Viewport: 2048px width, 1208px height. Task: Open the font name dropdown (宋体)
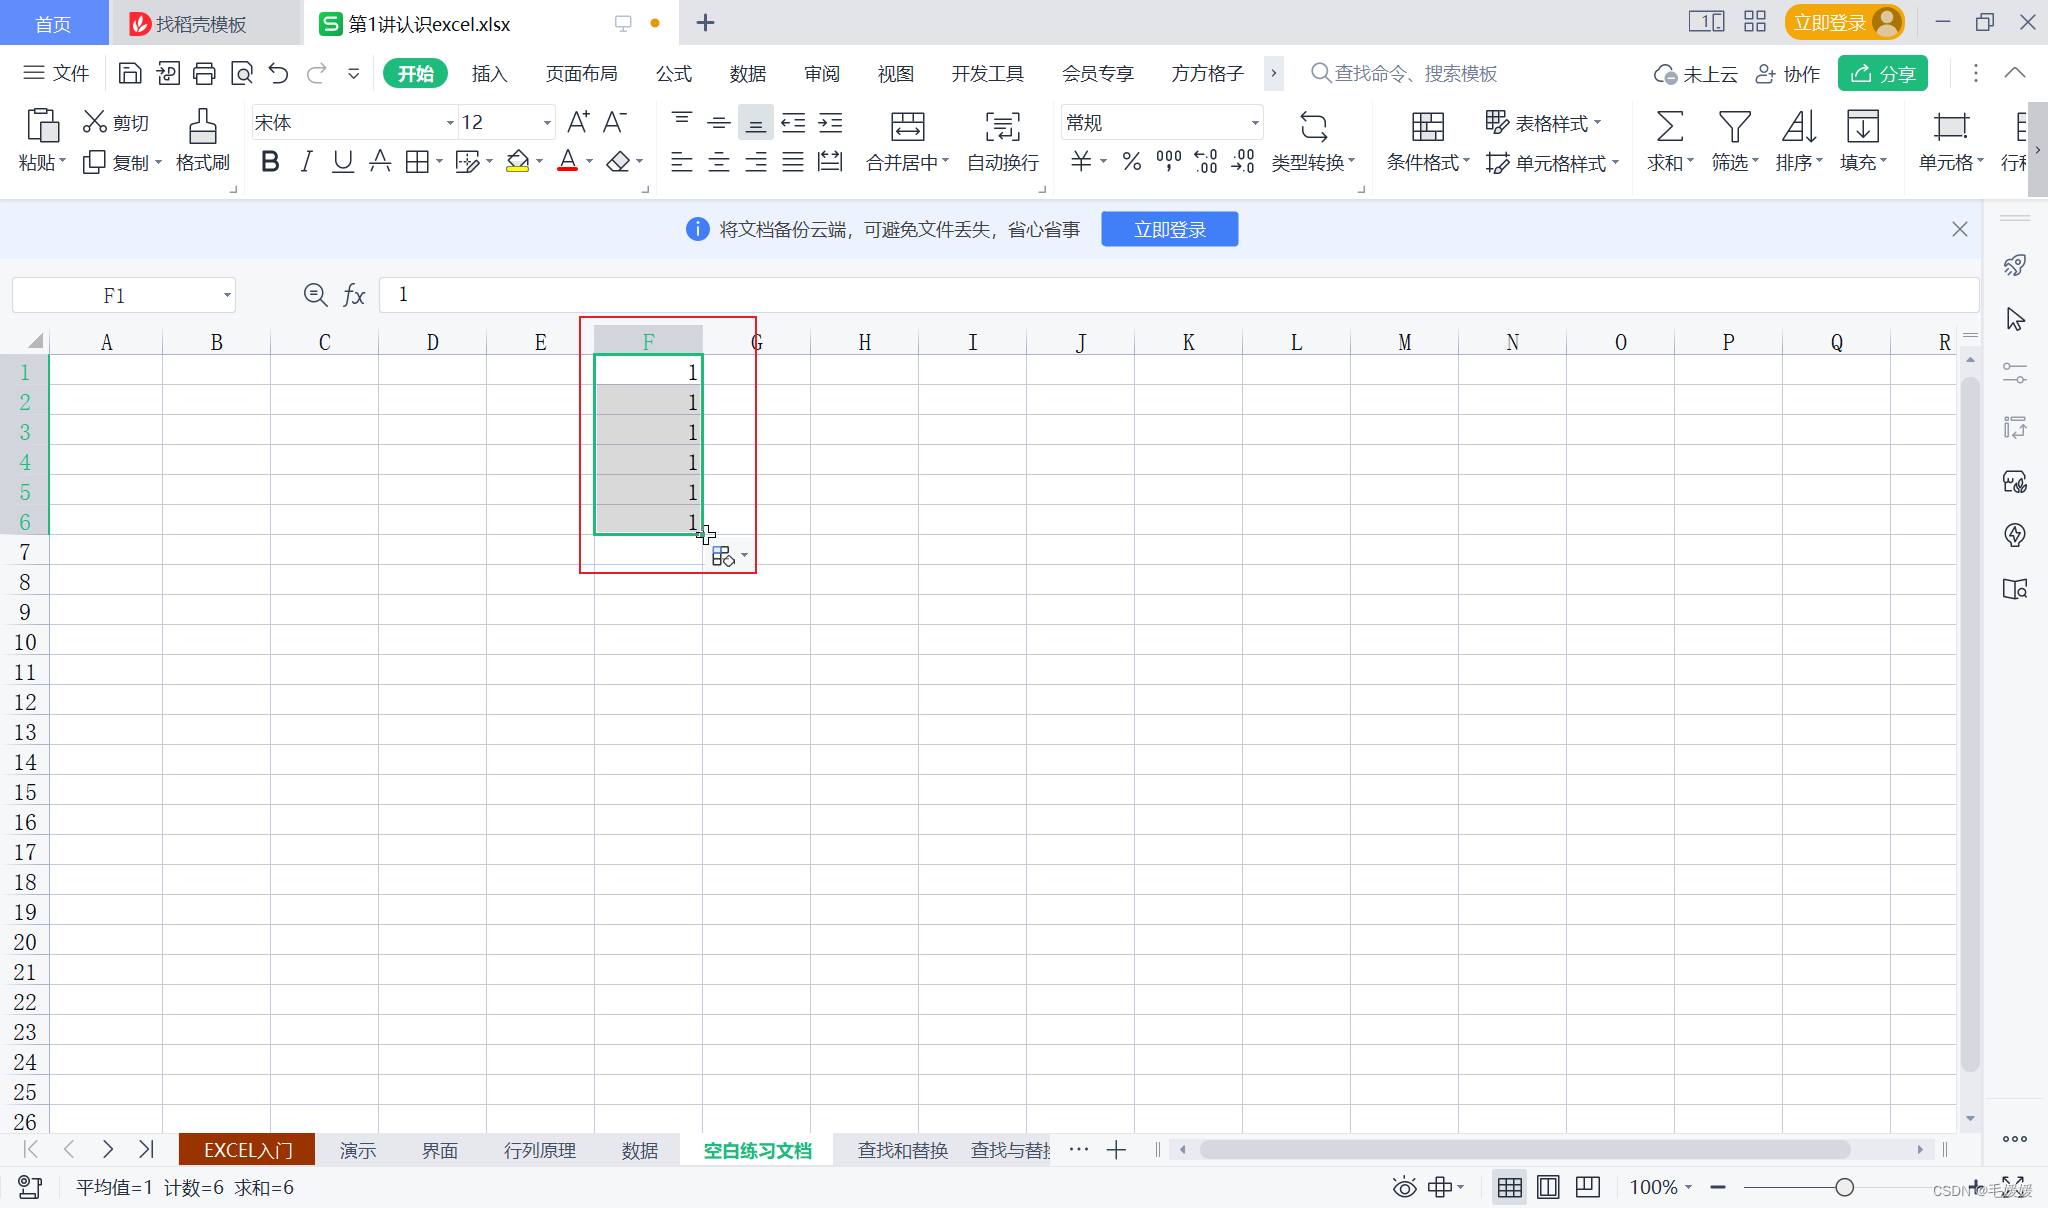449,123
